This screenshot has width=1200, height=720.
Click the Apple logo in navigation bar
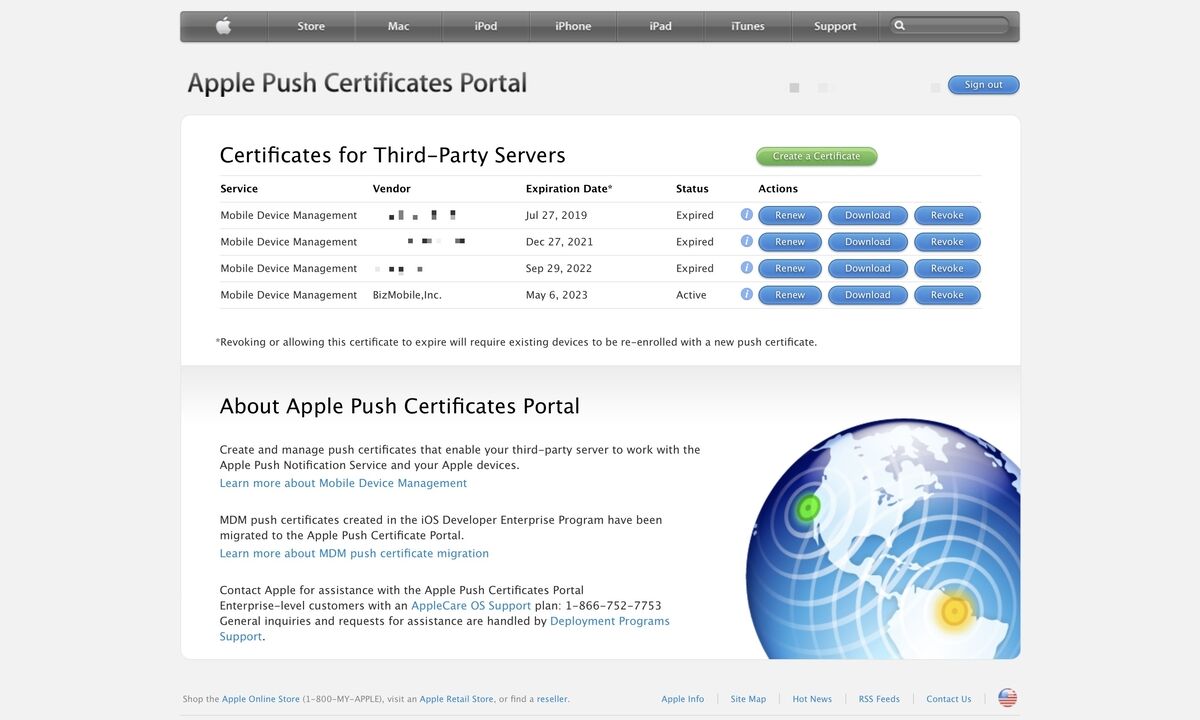223,26
